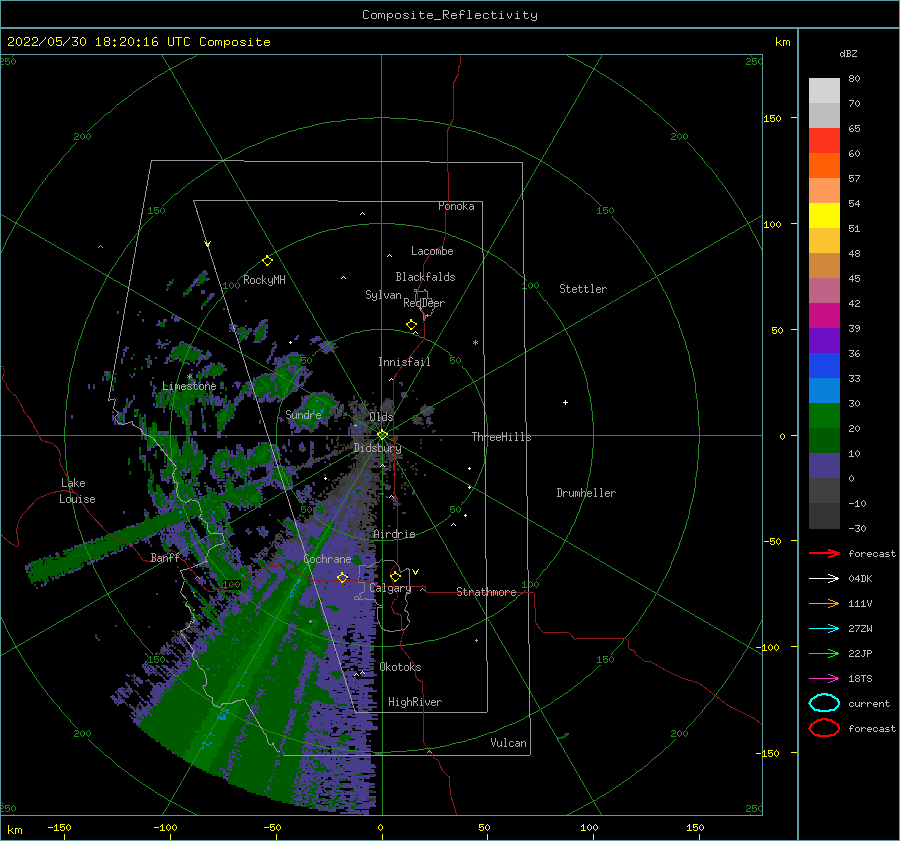The height and width of the screenshot is (841, 900).
Task: Click the Limestone map label
Action: pos(189,386)
